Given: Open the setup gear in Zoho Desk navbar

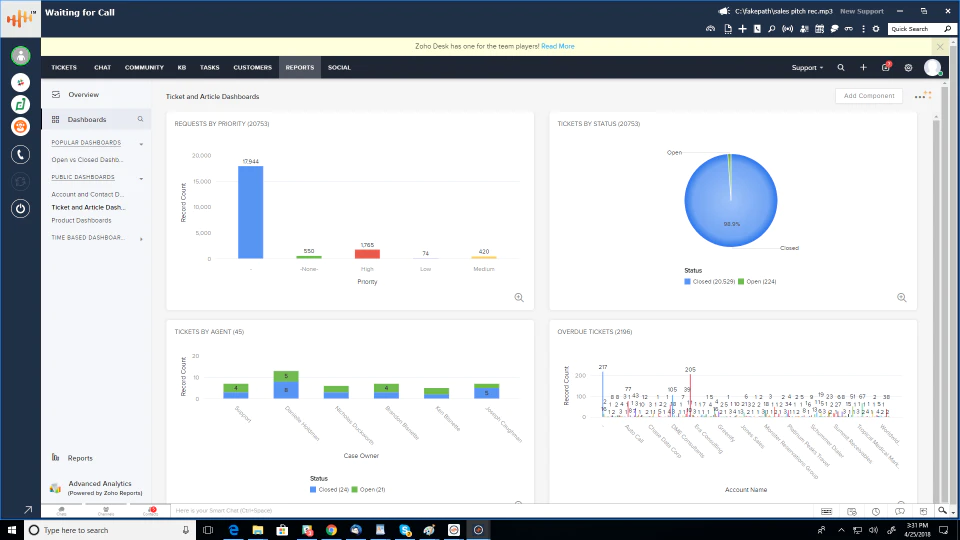Looking at the screenshot, I should 909,68.
